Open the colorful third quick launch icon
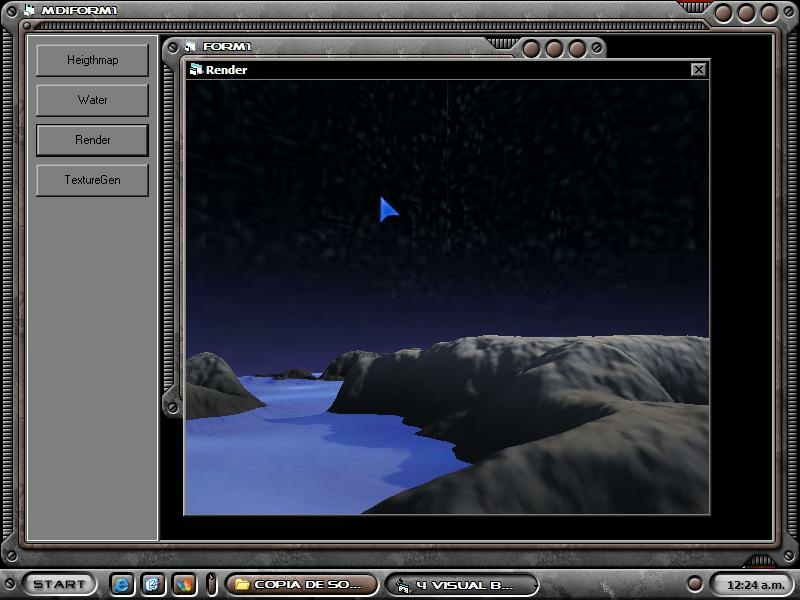This screenshot has width=800, height=600. (x=184, y=584)
